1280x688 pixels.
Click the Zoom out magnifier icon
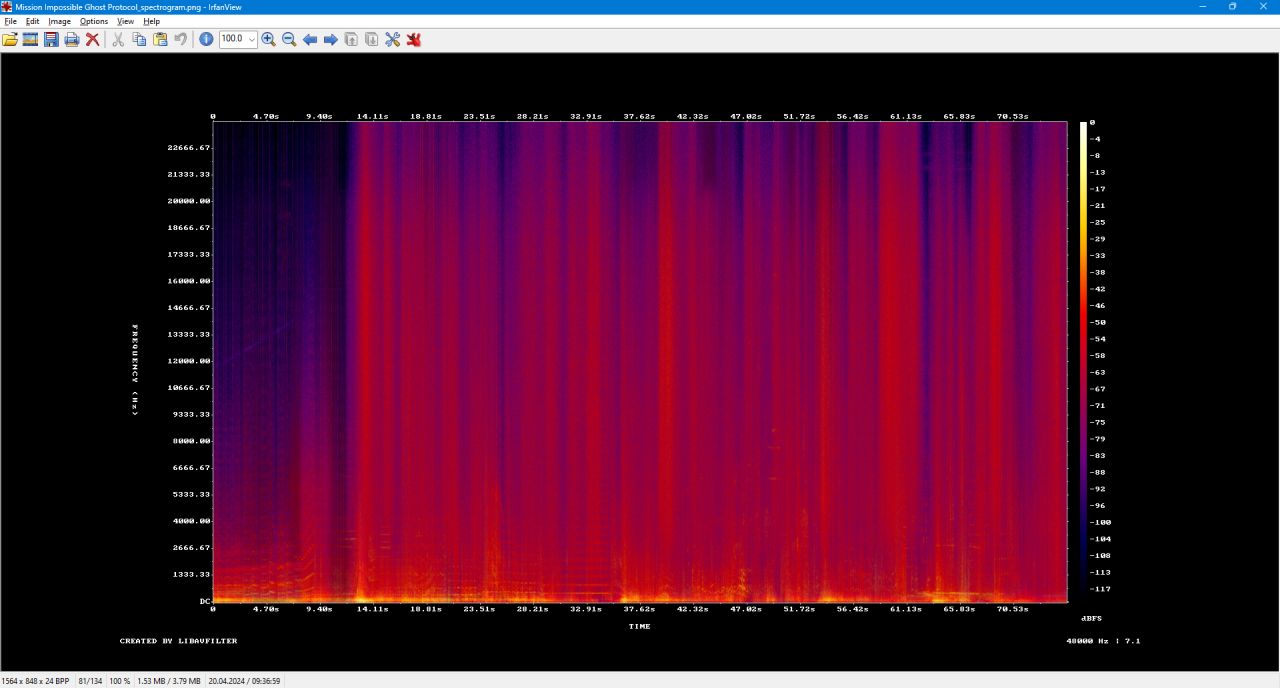click(289, 39)
